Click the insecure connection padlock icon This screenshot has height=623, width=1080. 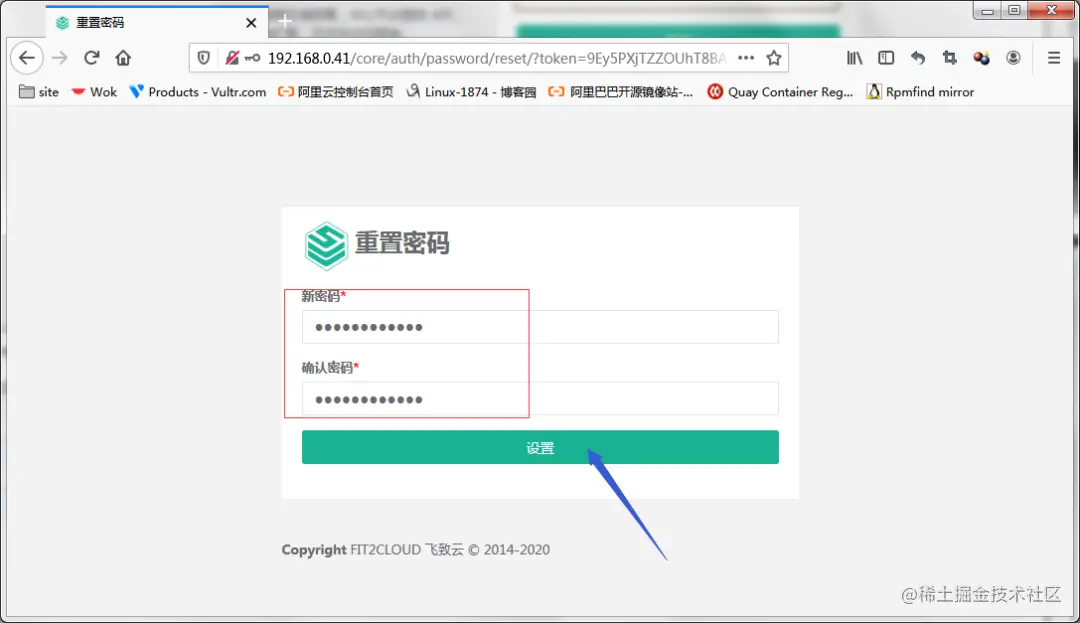click(x=232, y=58)
